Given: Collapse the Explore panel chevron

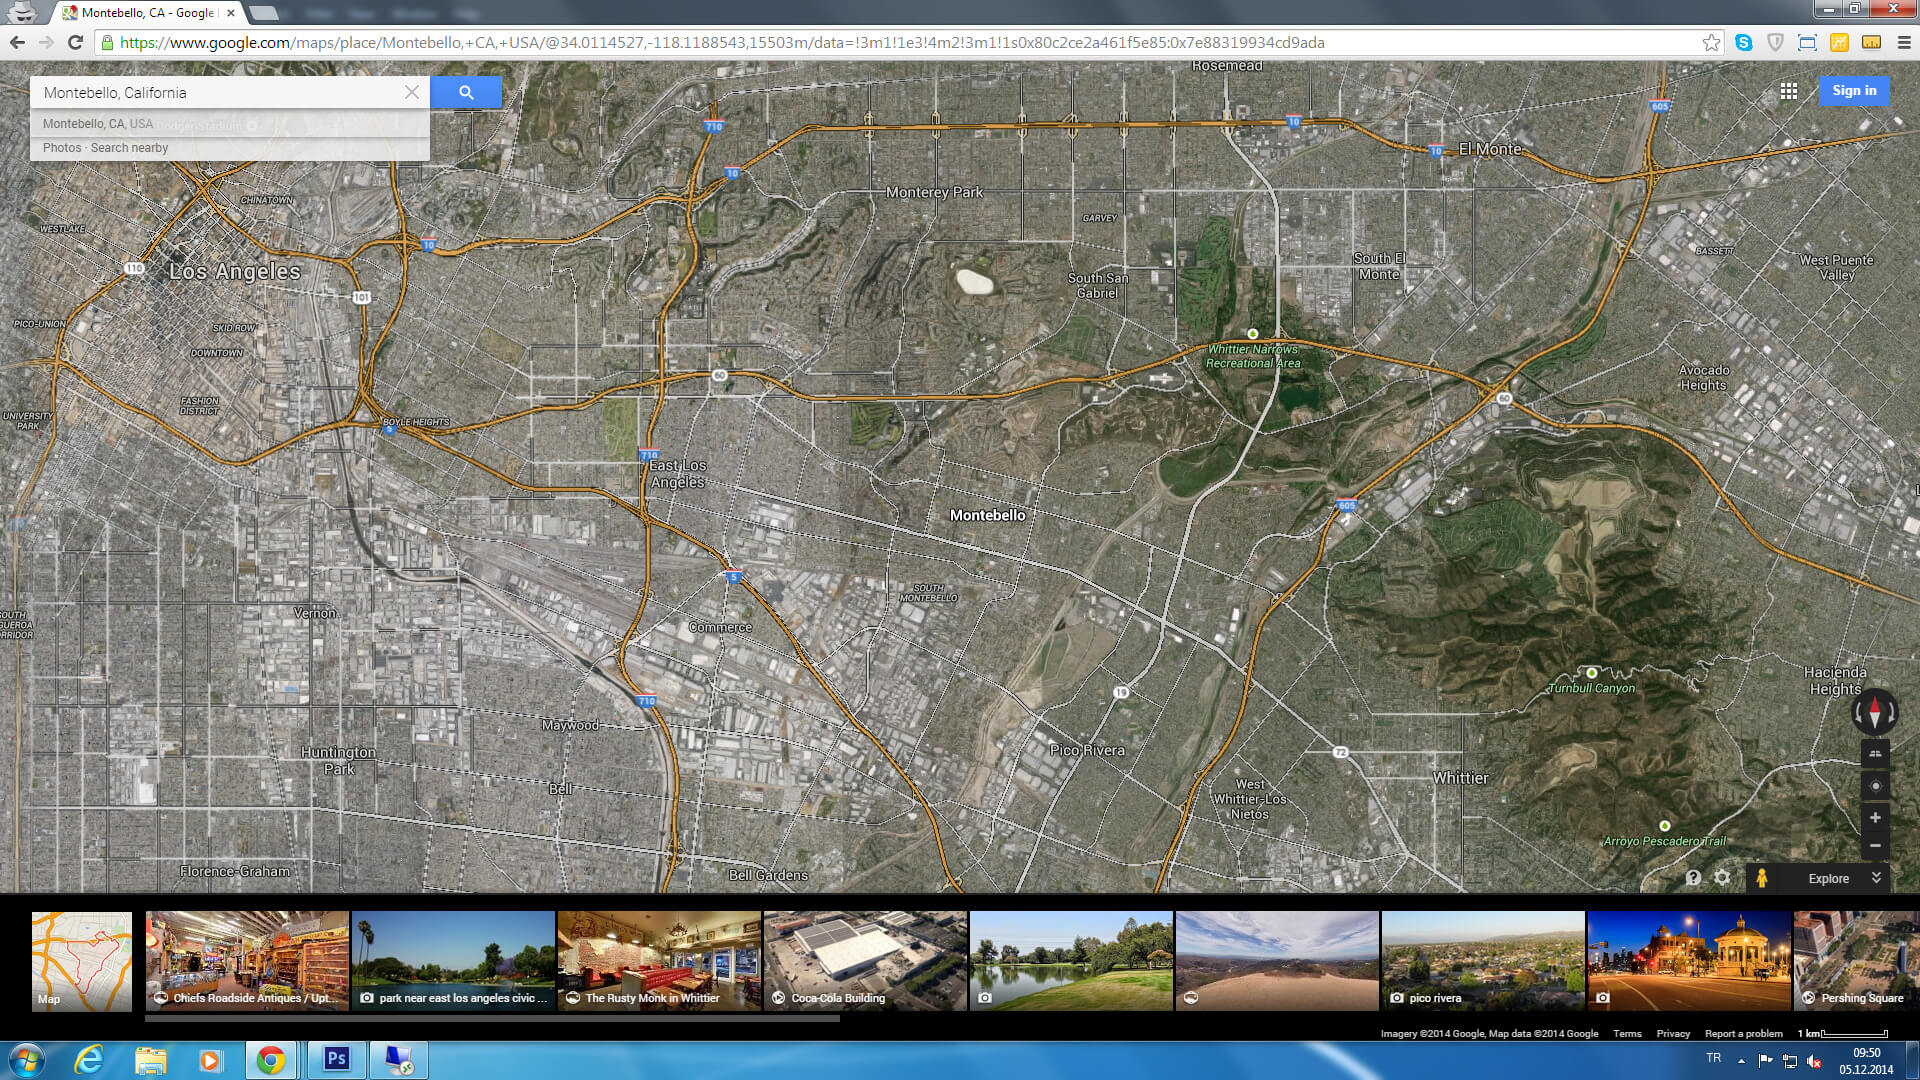Looking at the screenshot, I should [1876, 878].
